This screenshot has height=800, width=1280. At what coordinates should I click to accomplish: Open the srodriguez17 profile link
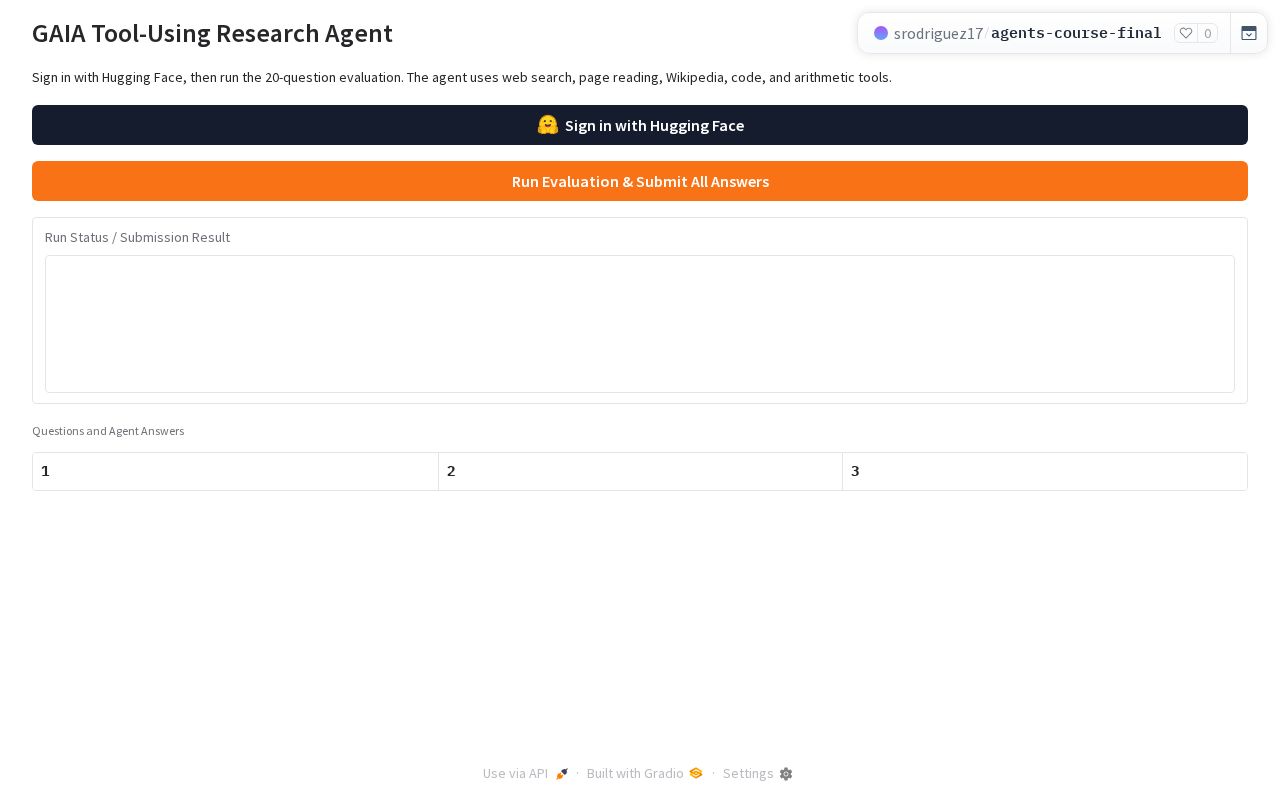pyautogui.click(x=938, y=33)
